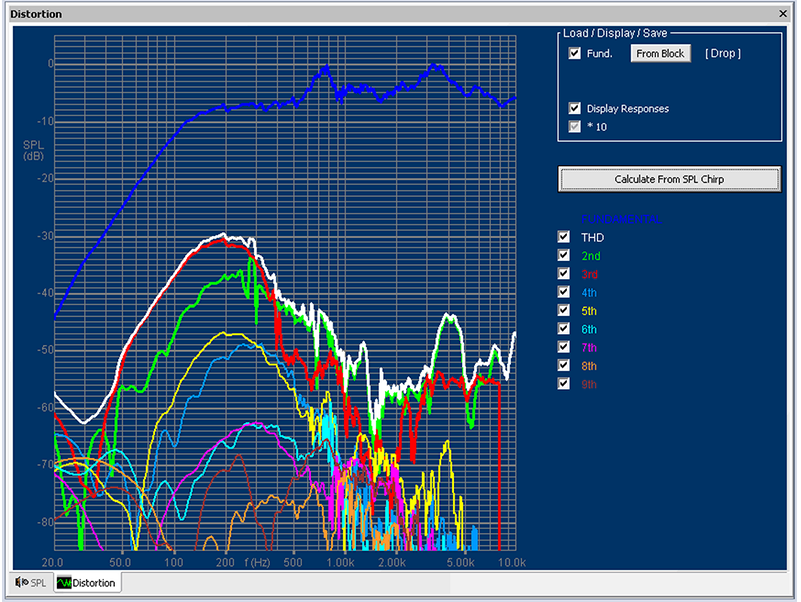Uncheck the 3rd harmonic checkbox
The image size is (801, 602).
[564, 274]
